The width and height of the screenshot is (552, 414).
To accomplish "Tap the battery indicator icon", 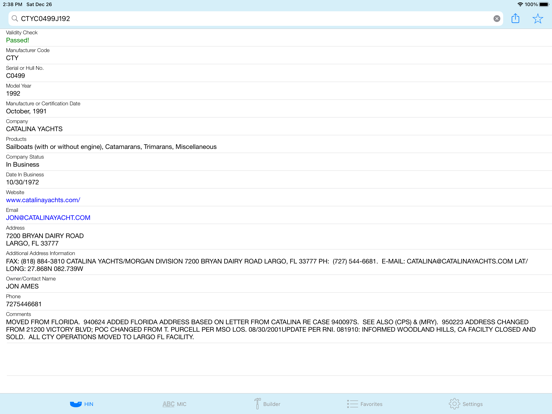I will (x=544, y=4).
